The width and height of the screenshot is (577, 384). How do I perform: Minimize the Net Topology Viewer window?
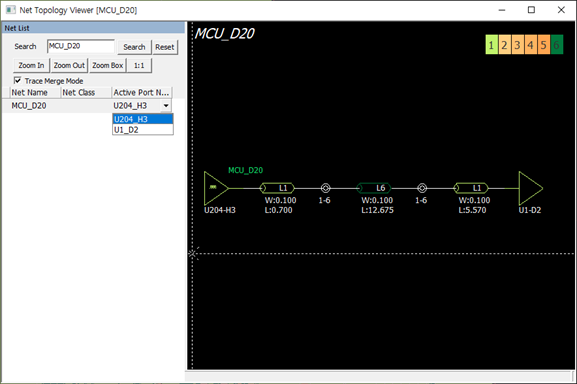click(502, 10)
